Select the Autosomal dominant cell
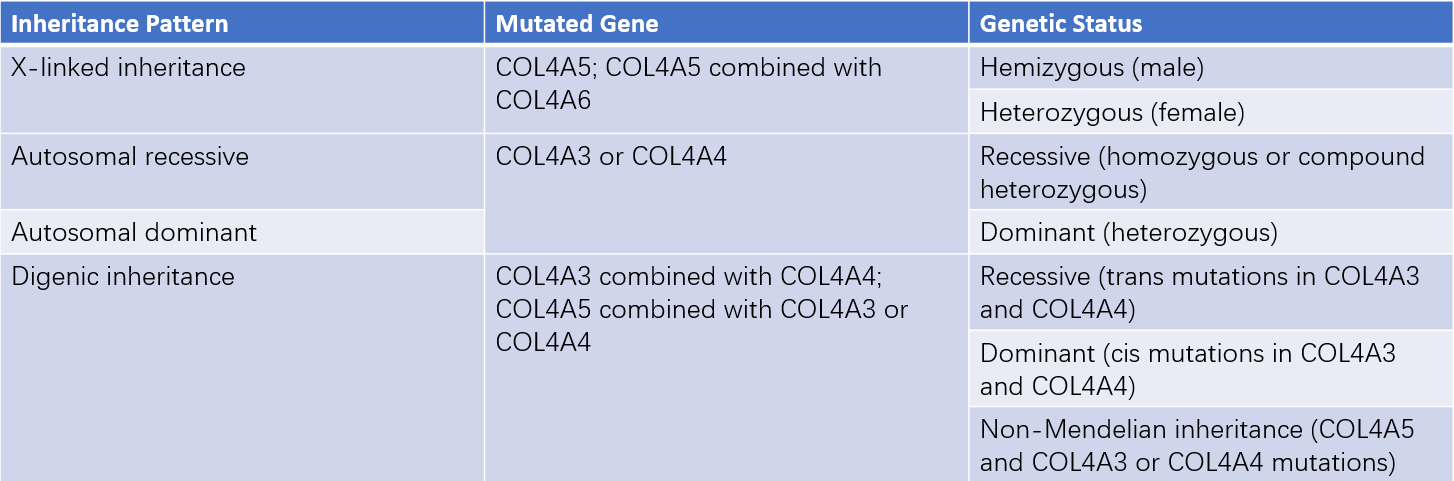Image resolution: width=1454 pixels, height=481 pixels. click(242, 232)
